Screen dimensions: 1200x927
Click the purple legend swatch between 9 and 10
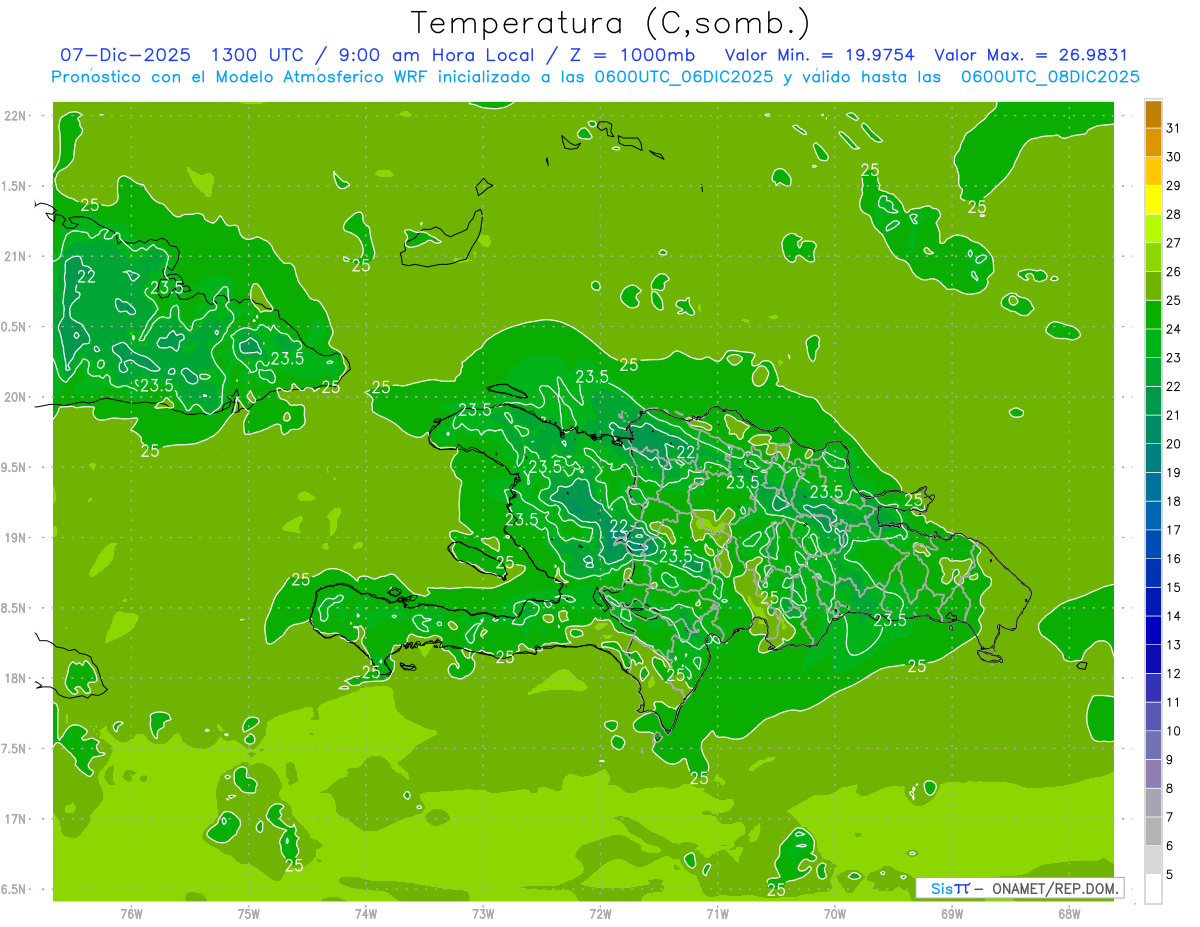coord(1153,746)
